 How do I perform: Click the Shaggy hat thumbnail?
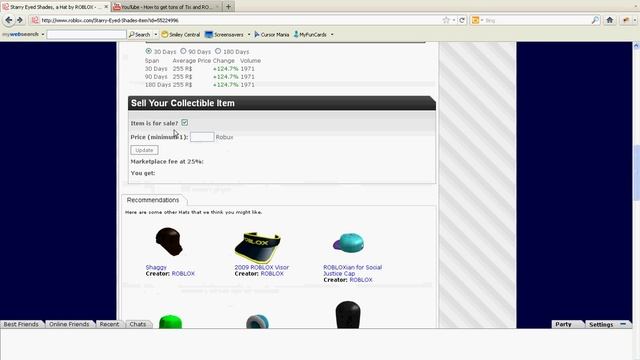169,242
